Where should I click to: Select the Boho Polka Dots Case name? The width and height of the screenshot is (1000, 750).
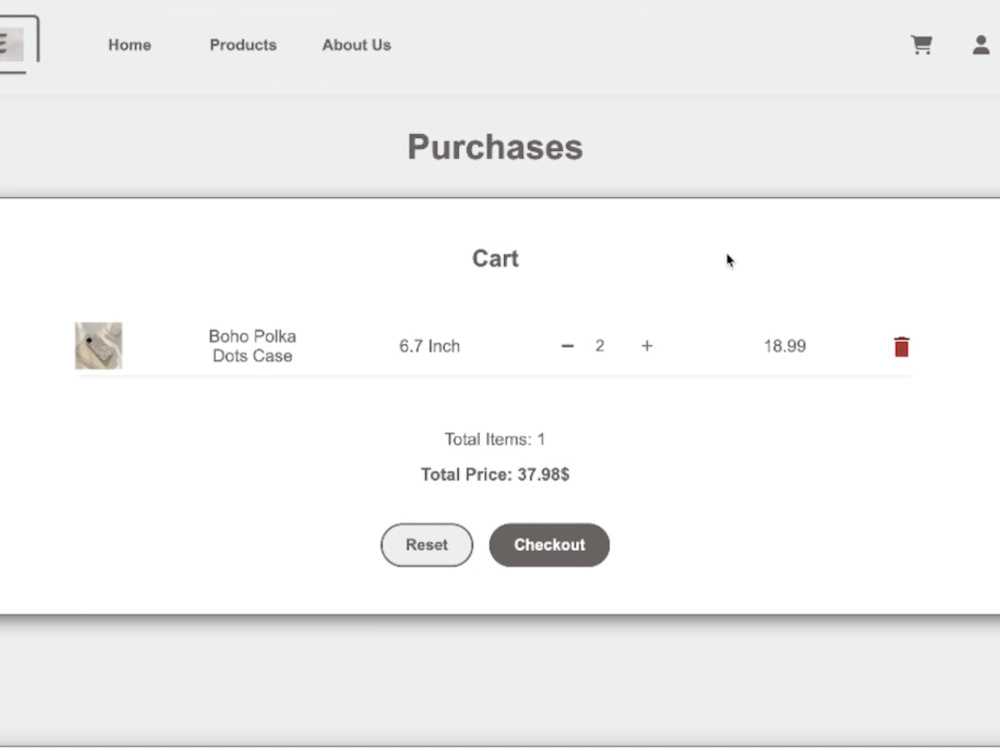click(253, 346)
